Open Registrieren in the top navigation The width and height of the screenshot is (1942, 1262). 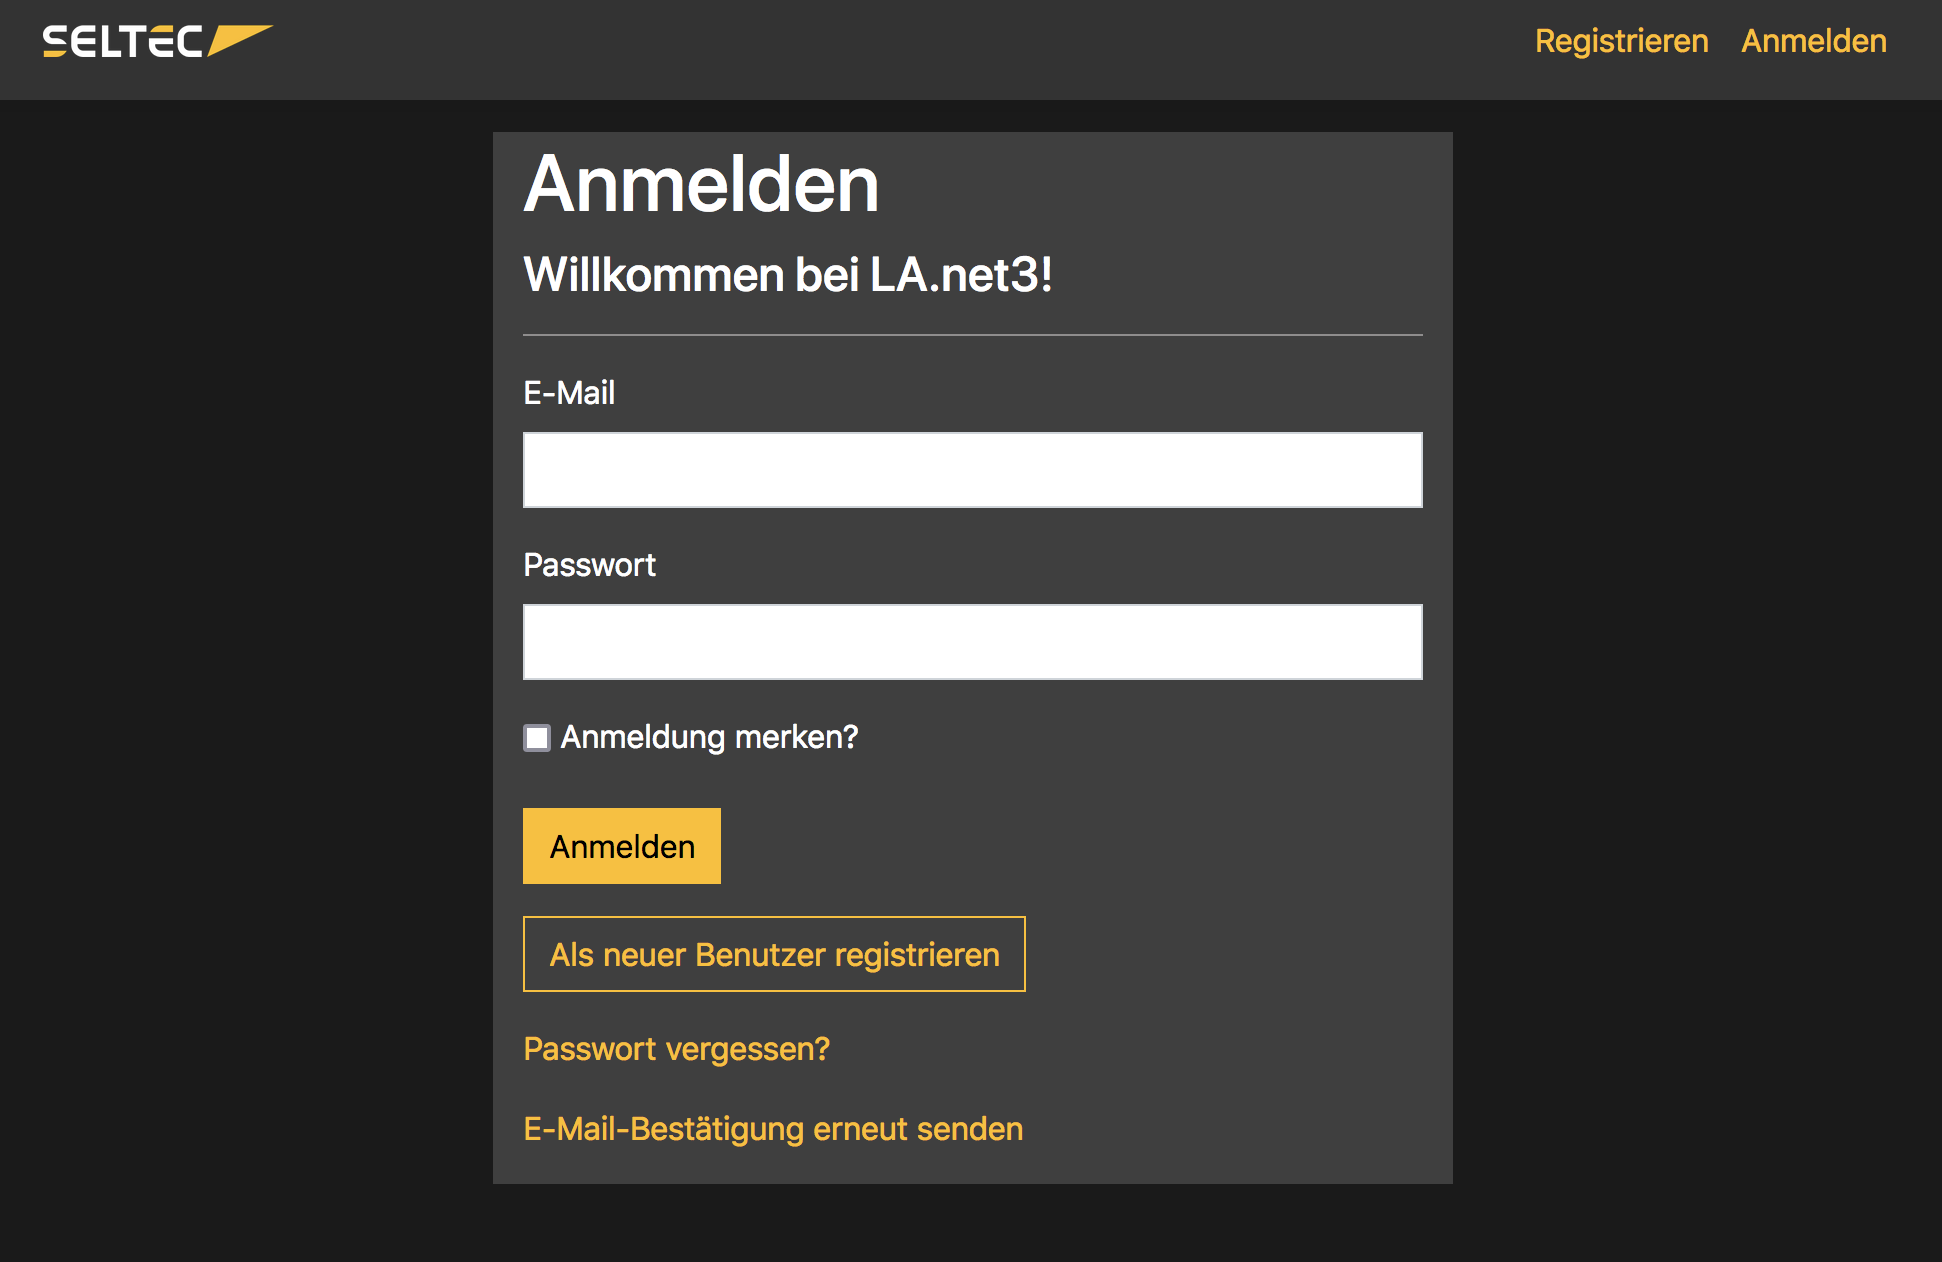click(x=1621, y=41)
